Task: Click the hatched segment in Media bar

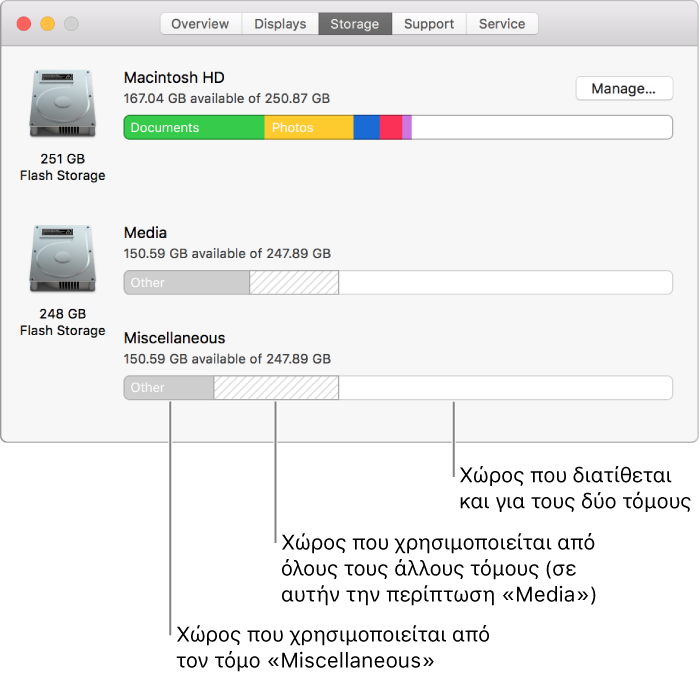Action: pos(294,283)
